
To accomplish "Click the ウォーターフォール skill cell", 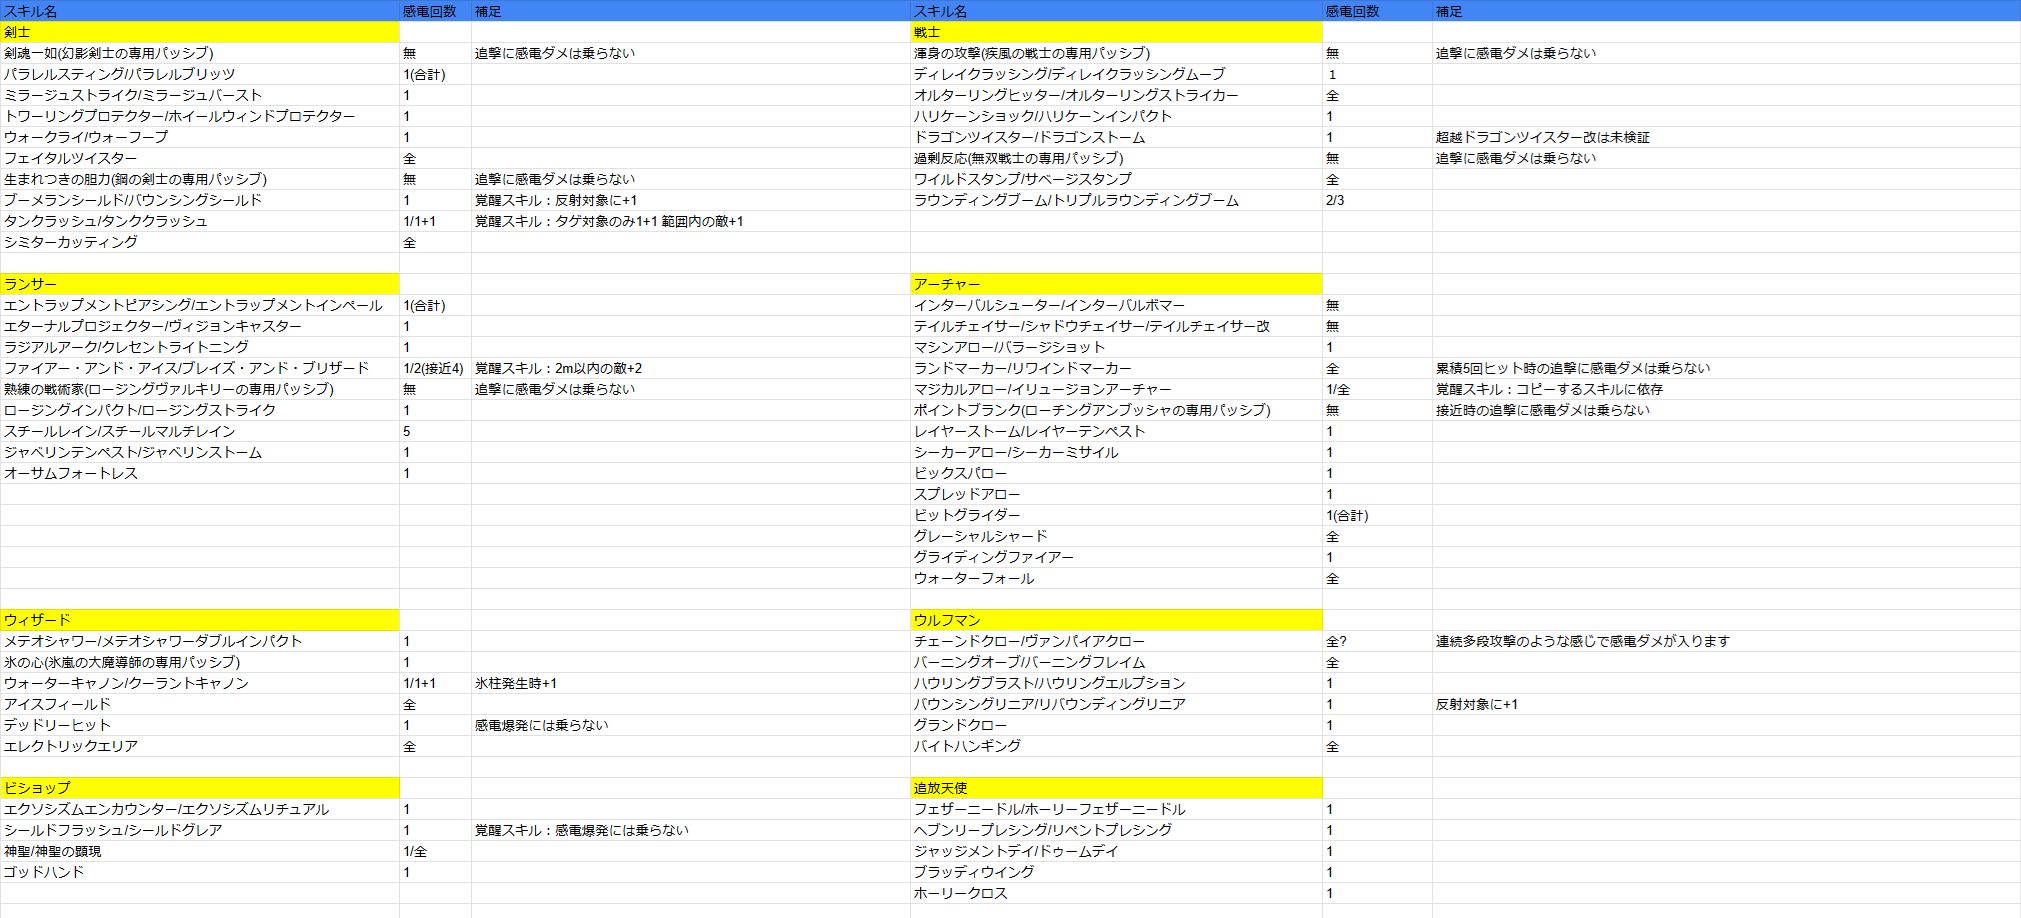I will point(1115,578).
